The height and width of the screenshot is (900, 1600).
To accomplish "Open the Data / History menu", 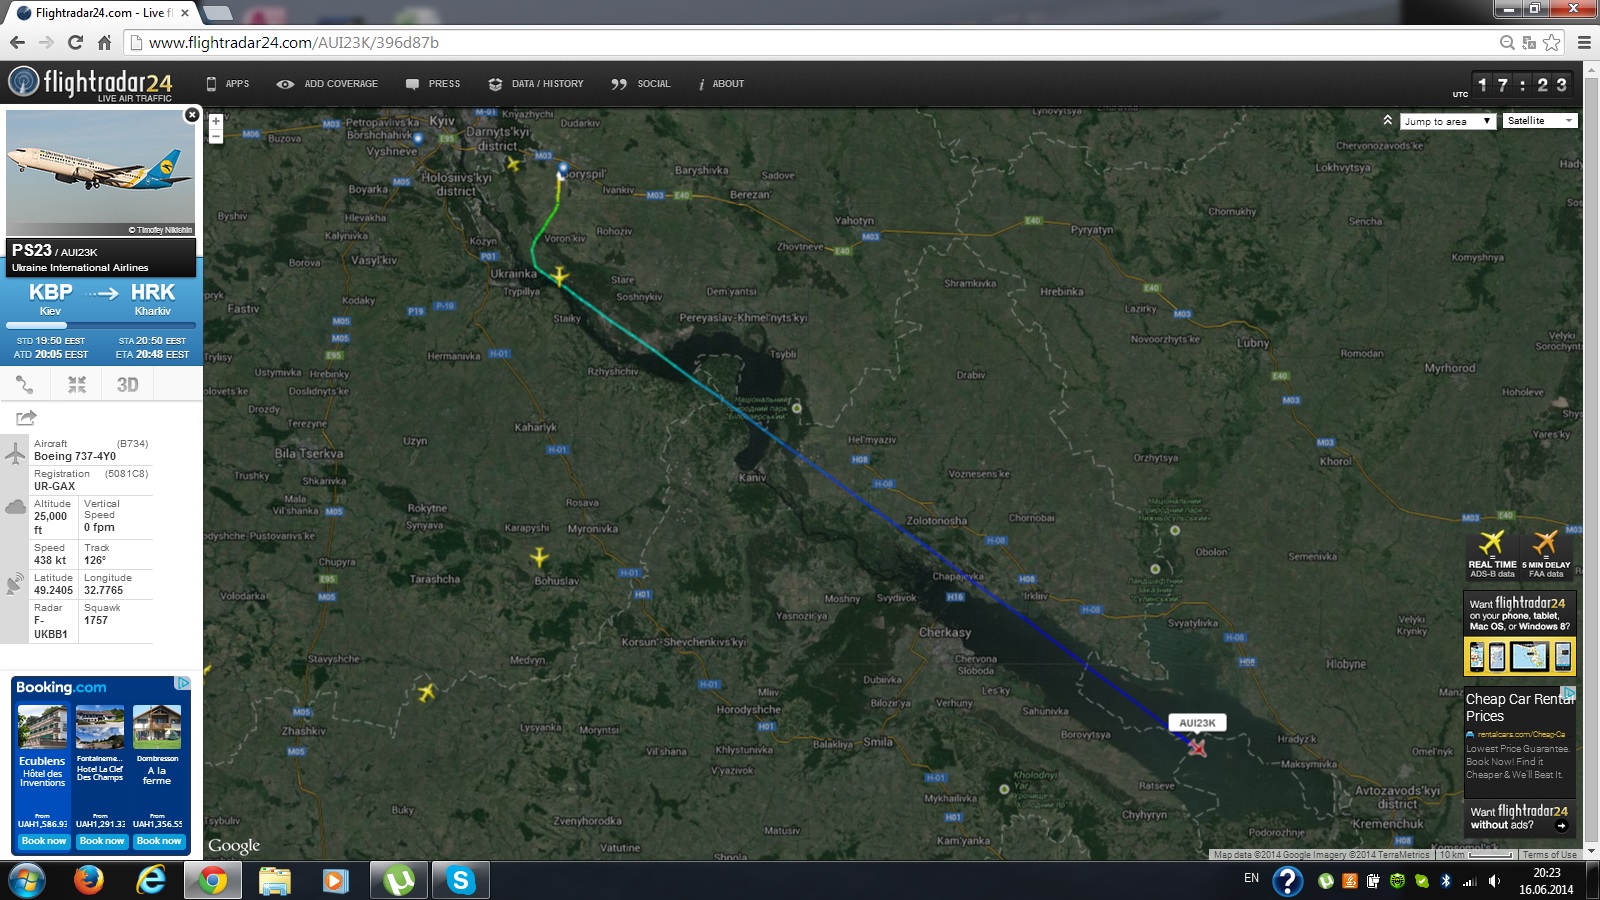I will [x=536, y=84].
